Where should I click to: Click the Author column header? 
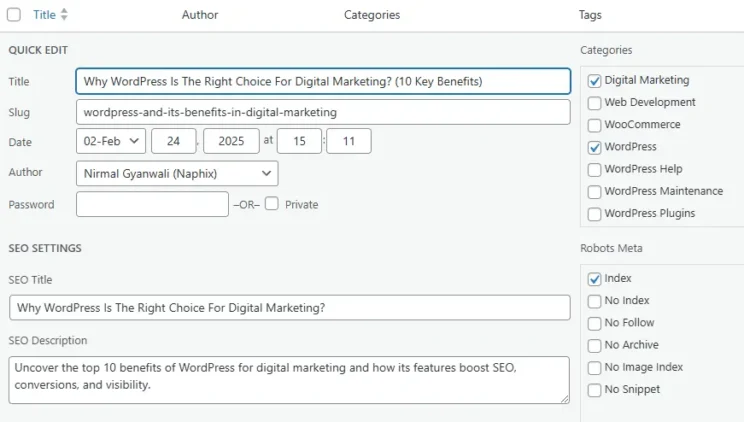tap(200, 15)
